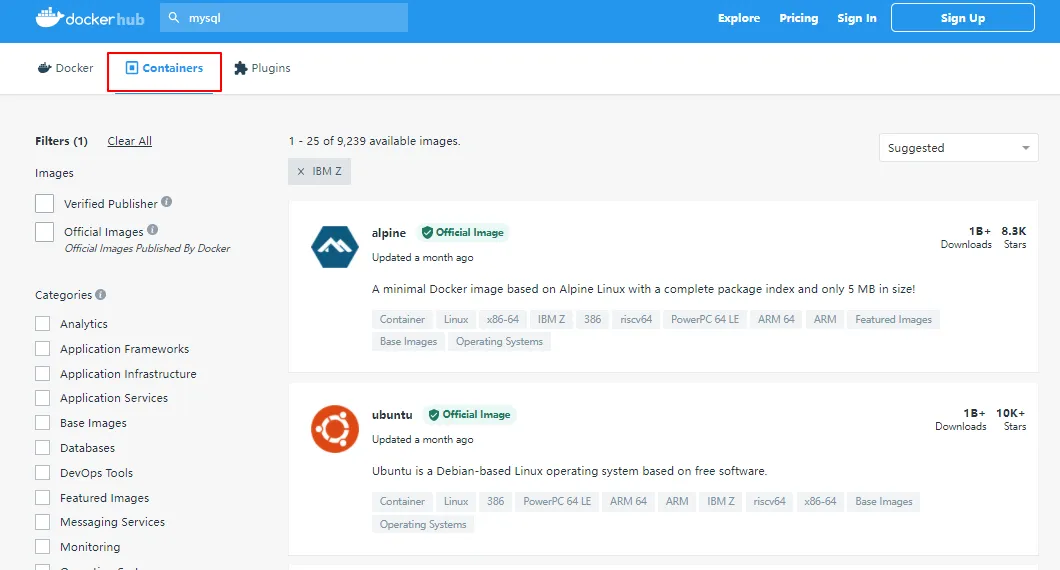This screenshot has width=1060, height=570.
Task: Click alpine's Container tag
Action: [402, 319]
